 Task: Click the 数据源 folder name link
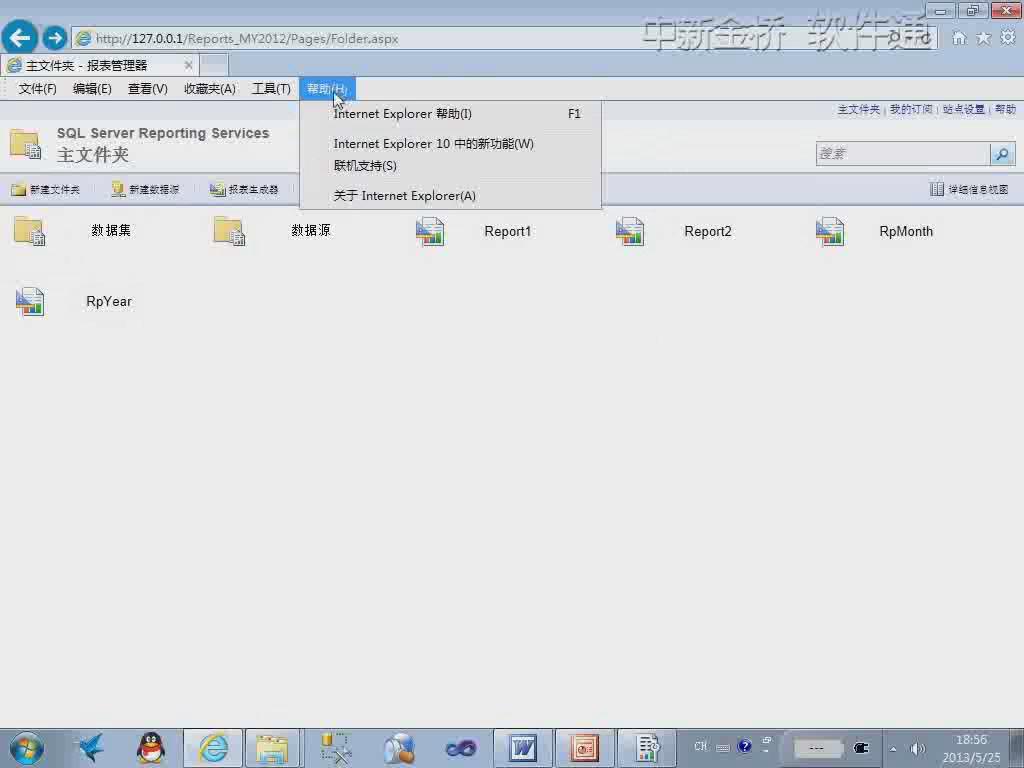(x=311, y=231)
